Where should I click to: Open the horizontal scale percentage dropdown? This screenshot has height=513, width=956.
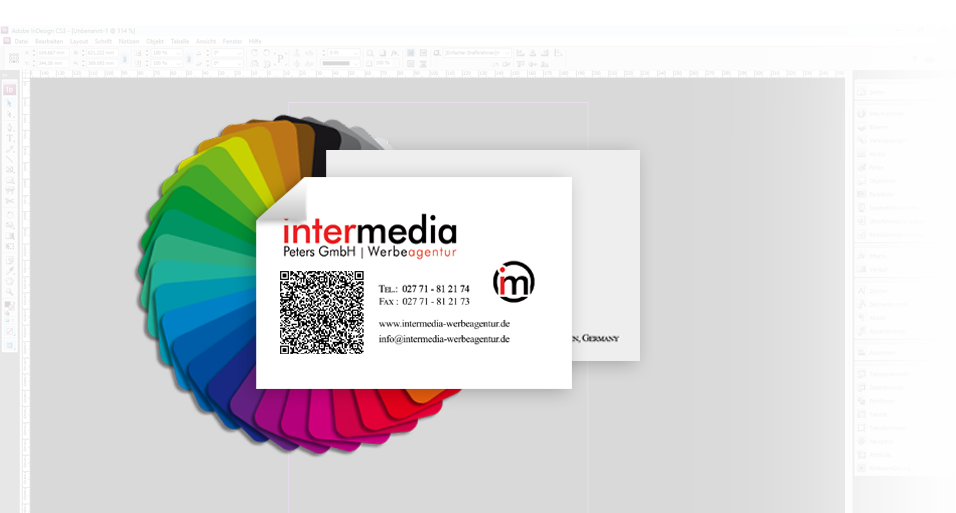[x=179, y=53]
